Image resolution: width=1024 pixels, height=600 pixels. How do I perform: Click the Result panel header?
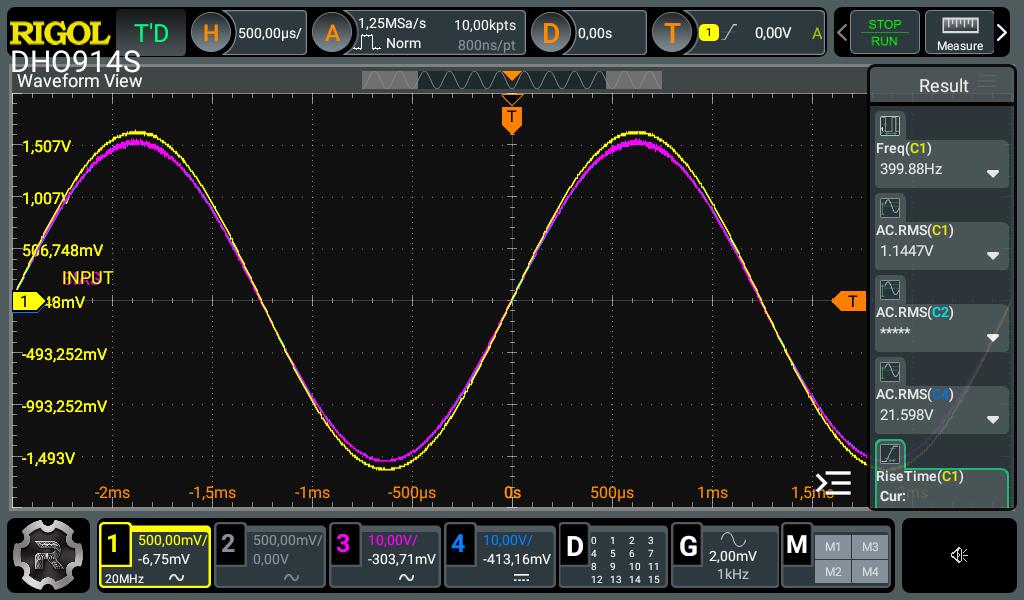click(942, 86)
